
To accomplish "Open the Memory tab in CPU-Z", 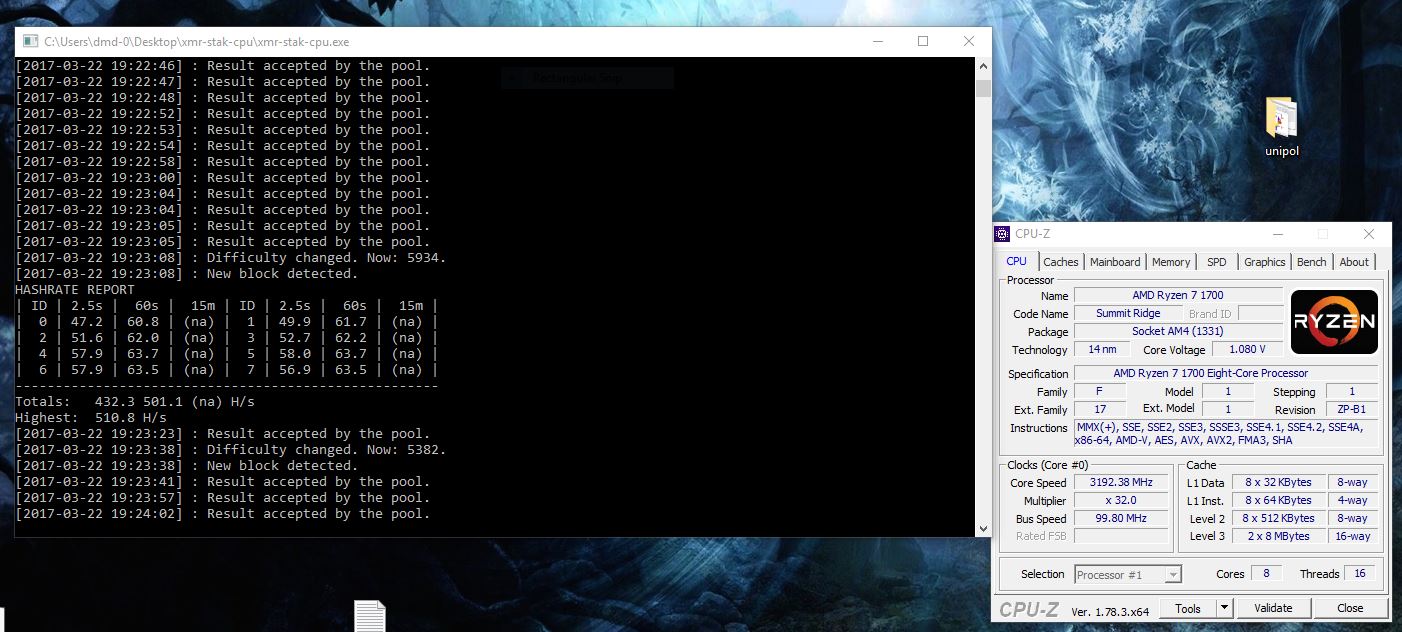I will coord(1171,262).
